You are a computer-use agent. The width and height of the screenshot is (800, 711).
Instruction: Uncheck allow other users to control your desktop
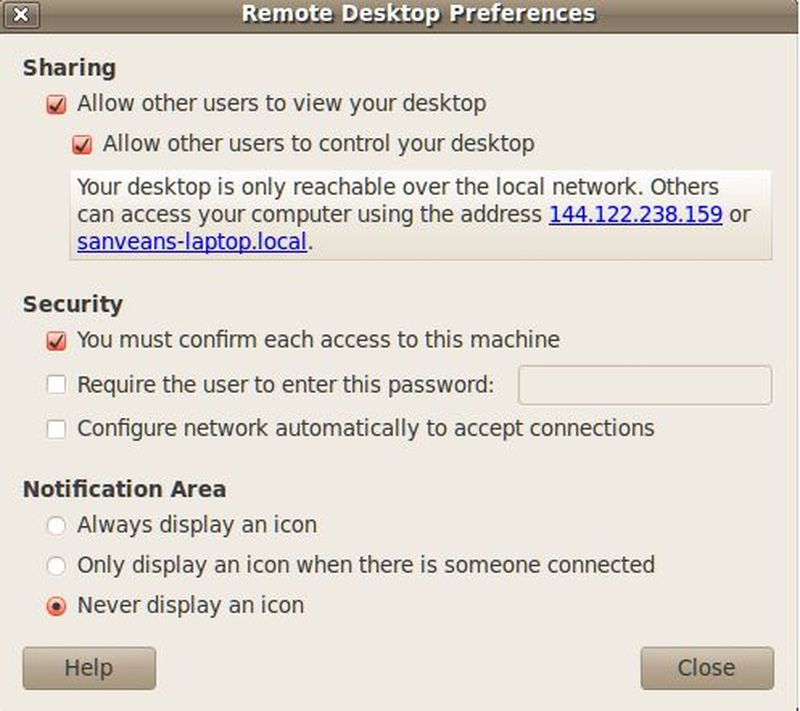(x=82, y=145)
